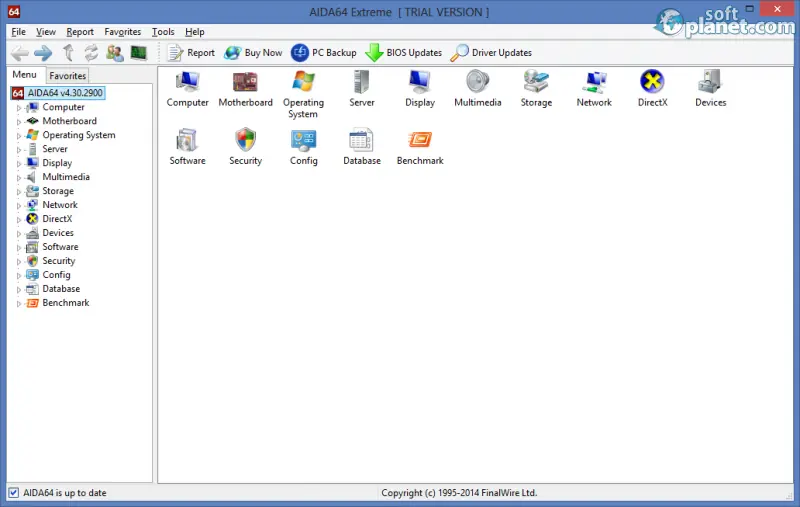The height and width of the screenshot is (507, 800).
Task: Expand the Multimedia tree node
Action: point(19,178)
